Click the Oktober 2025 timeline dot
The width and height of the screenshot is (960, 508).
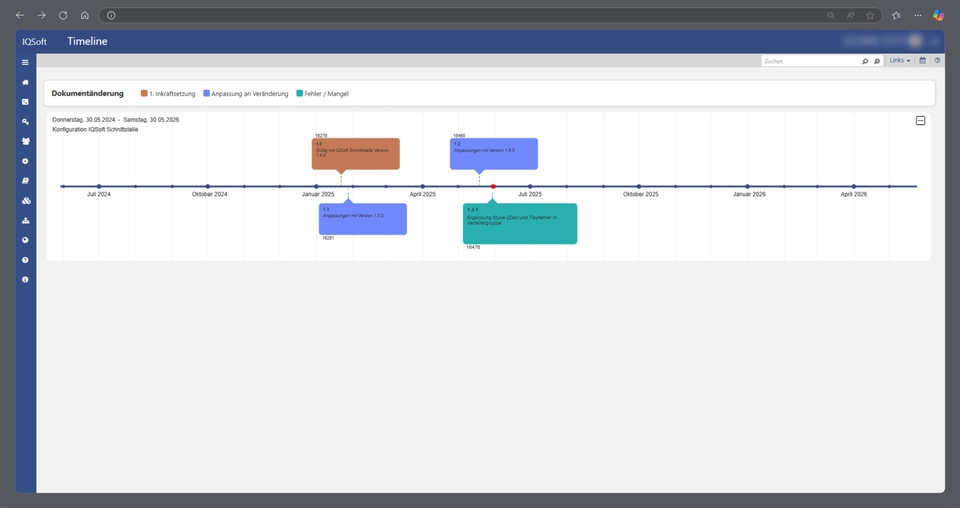[x=639, y=186]
